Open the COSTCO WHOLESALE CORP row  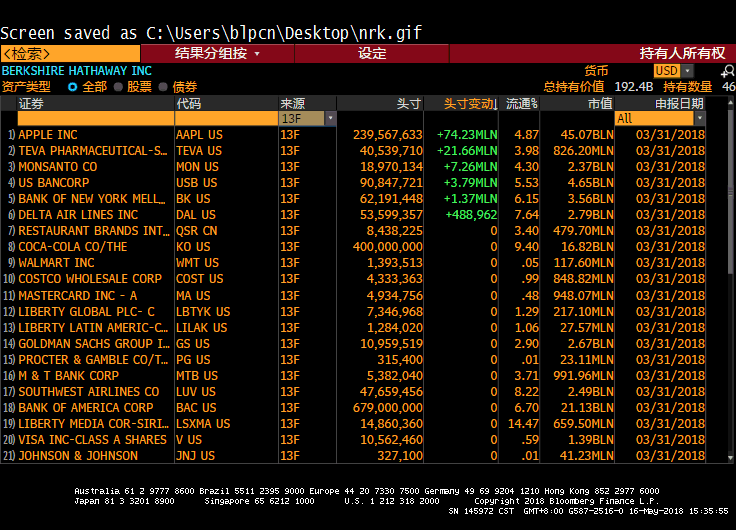[x=353, y=278]
